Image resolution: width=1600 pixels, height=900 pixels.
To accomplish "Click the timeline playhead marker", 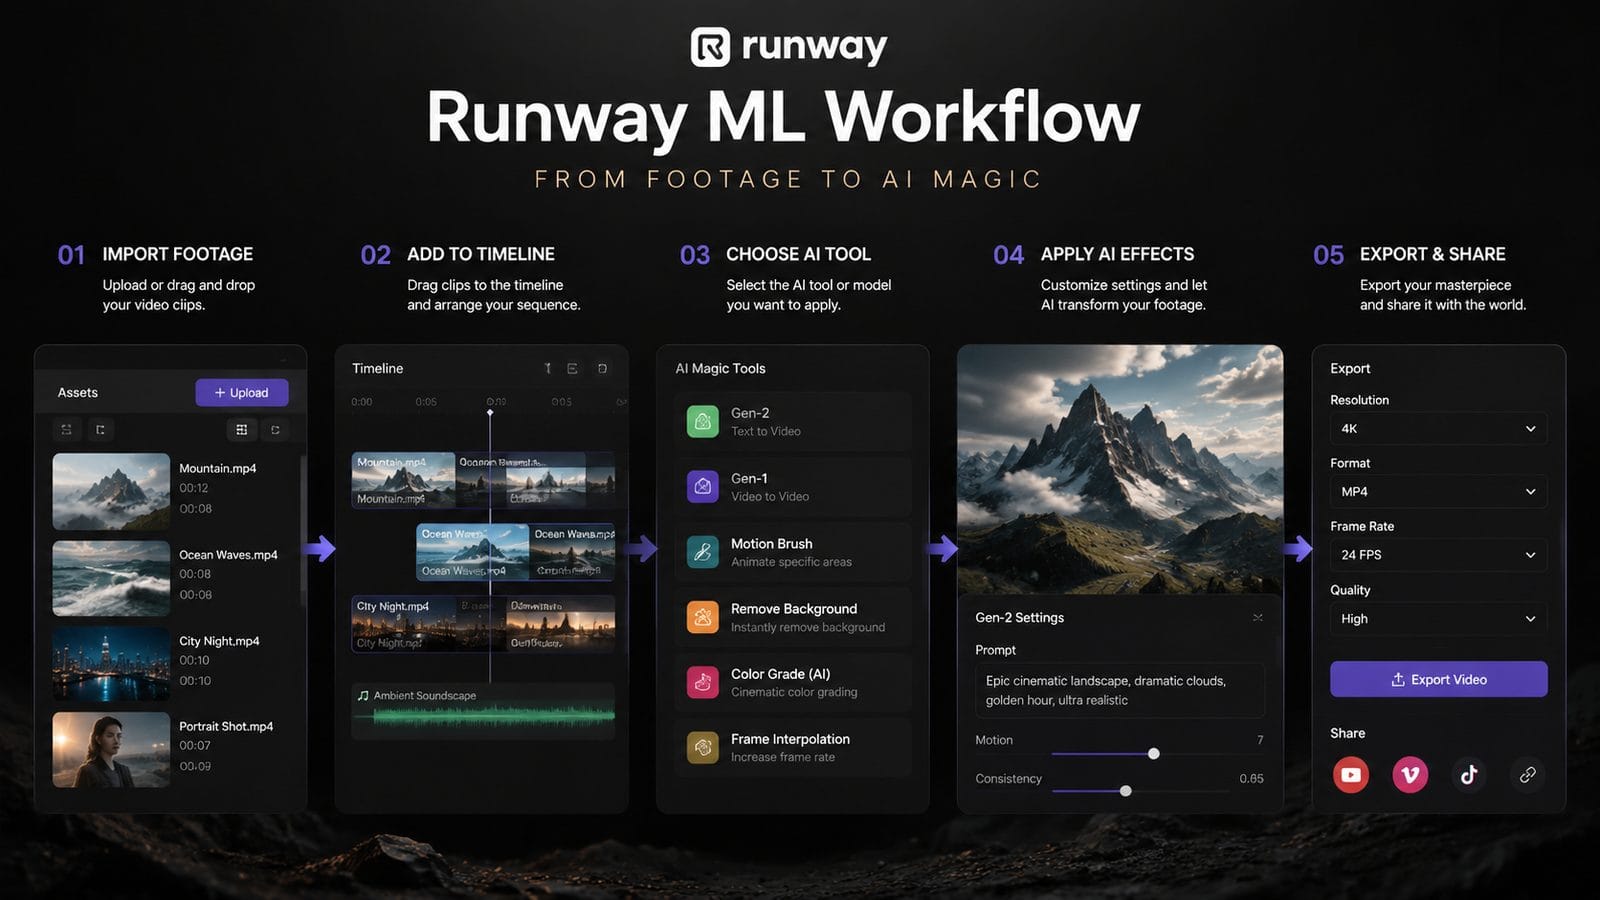I will 490,412.
